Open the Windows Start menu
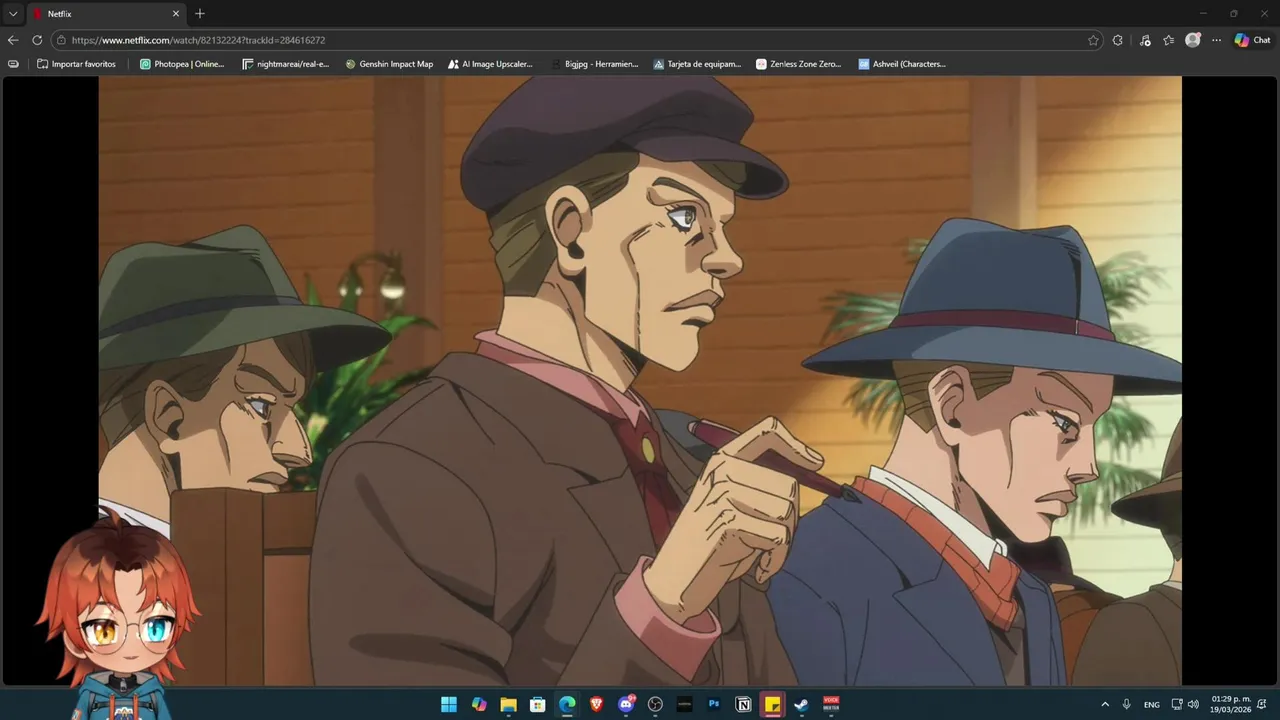The height and width of the screenshot is (720, 1280). pos(449,704)
